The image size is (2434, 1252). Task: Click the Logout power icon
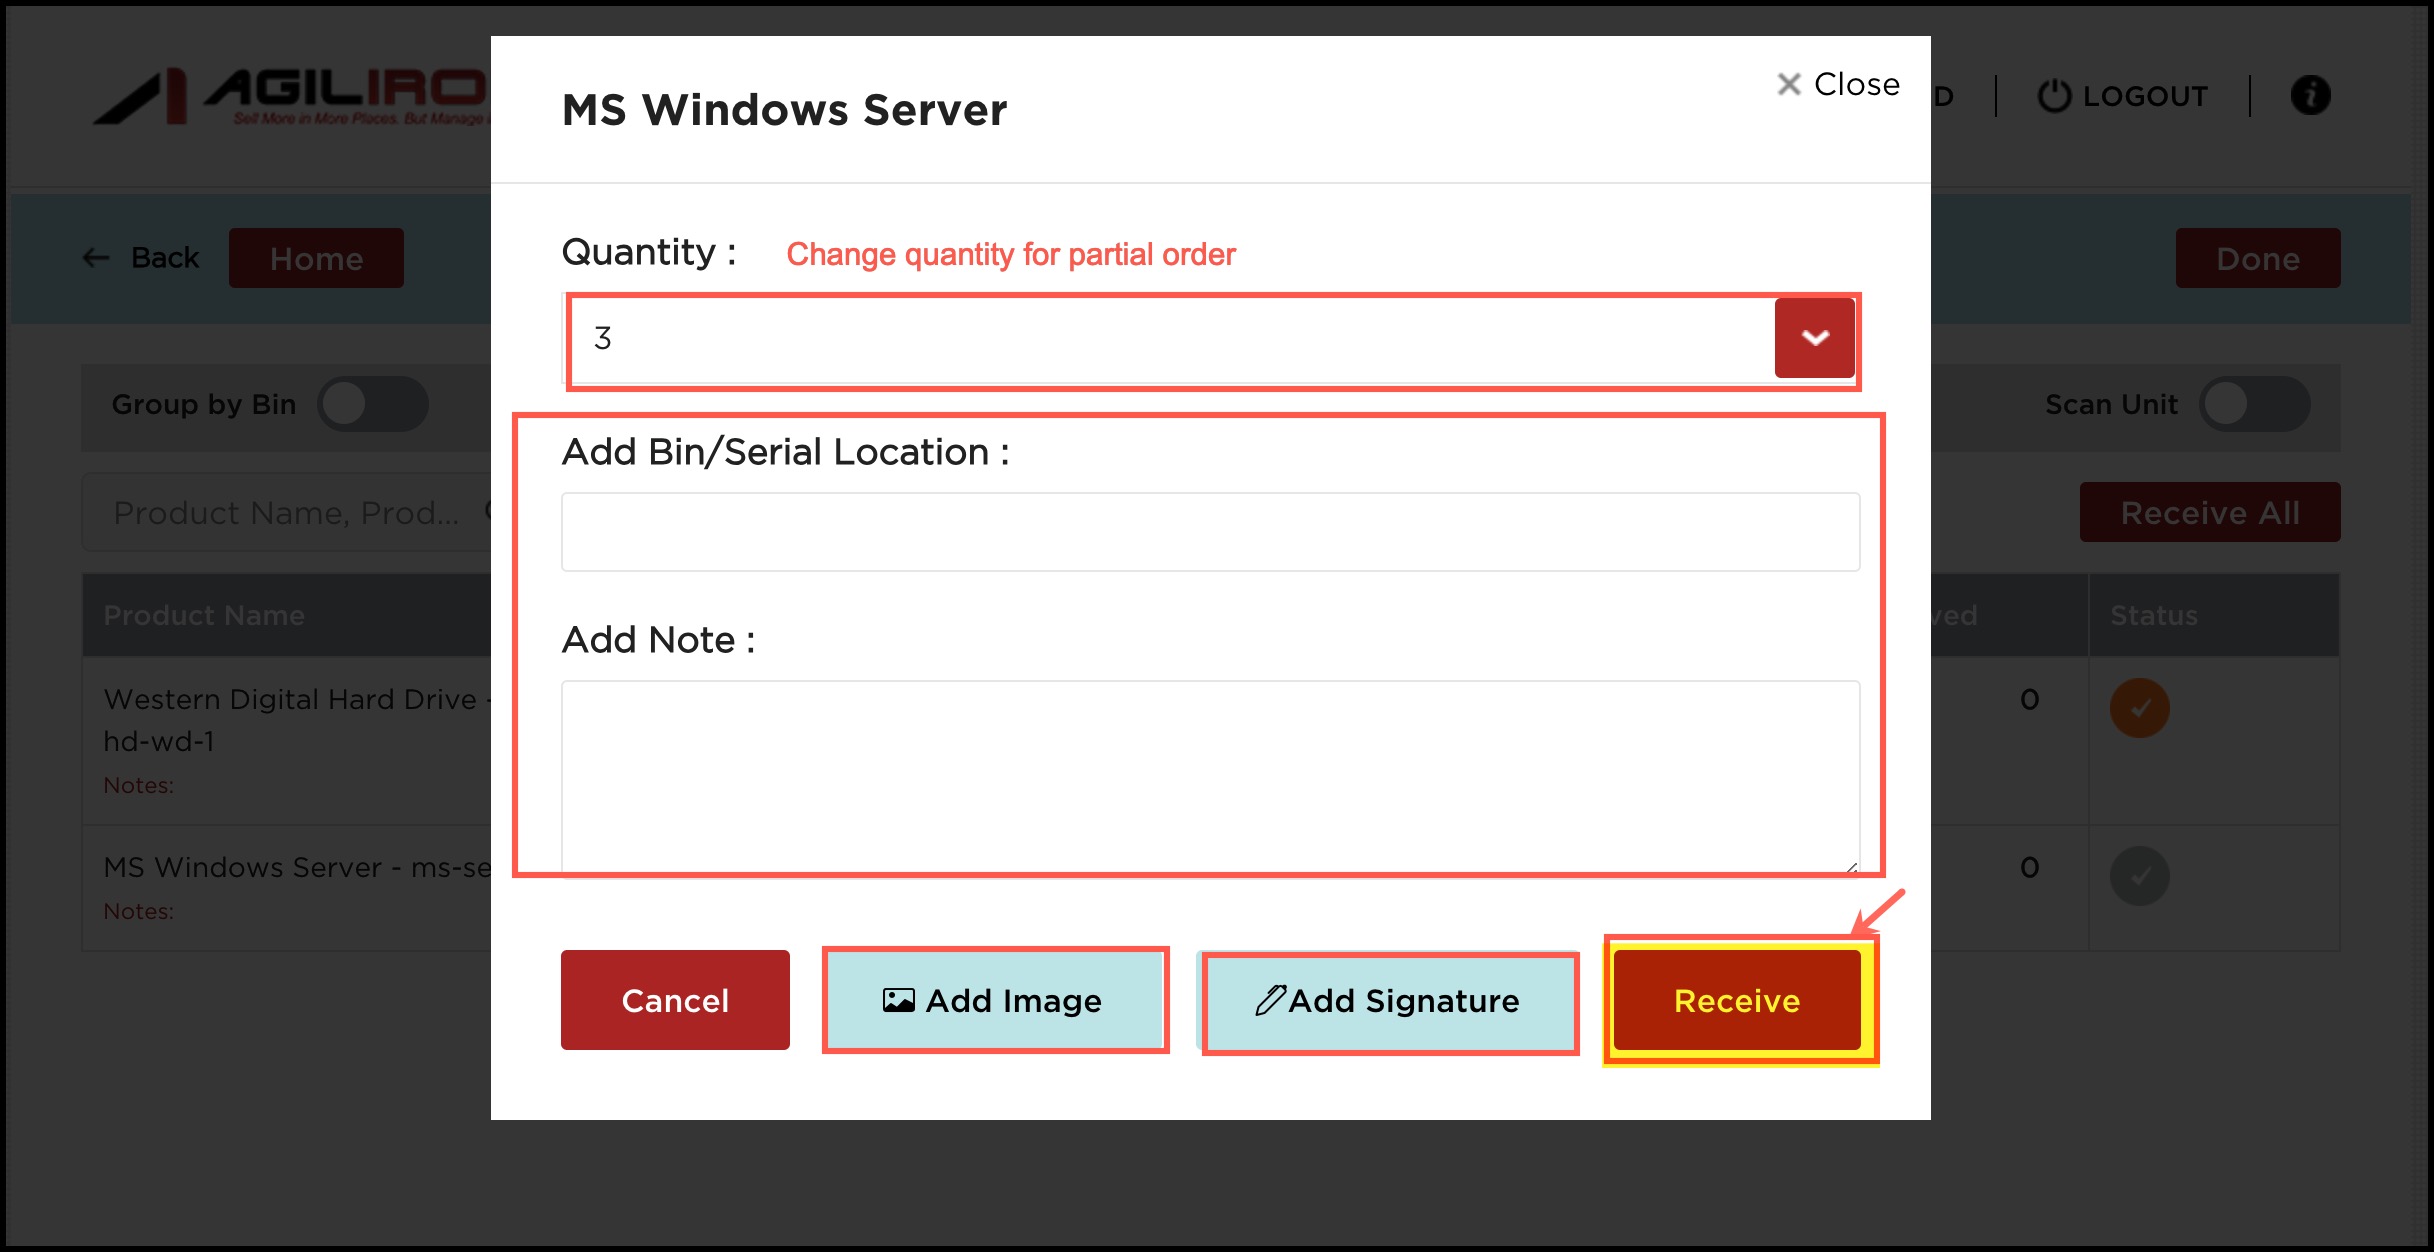[x=2054, y=96]
